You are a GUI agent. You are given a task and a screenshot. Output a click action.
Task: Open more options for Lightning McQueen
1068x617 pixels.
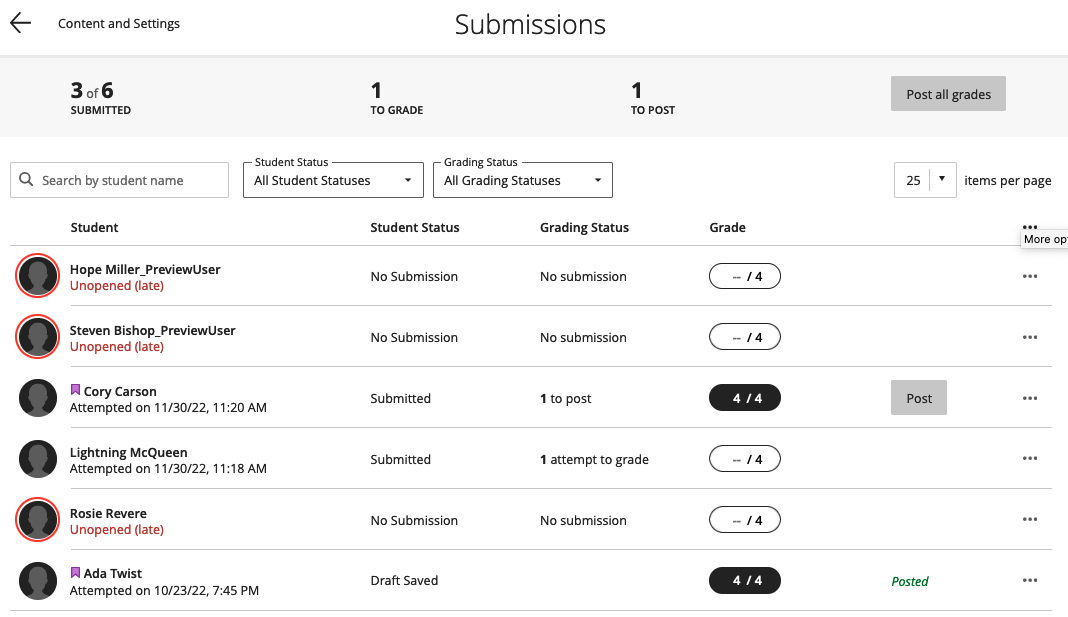pos(1030,460)
